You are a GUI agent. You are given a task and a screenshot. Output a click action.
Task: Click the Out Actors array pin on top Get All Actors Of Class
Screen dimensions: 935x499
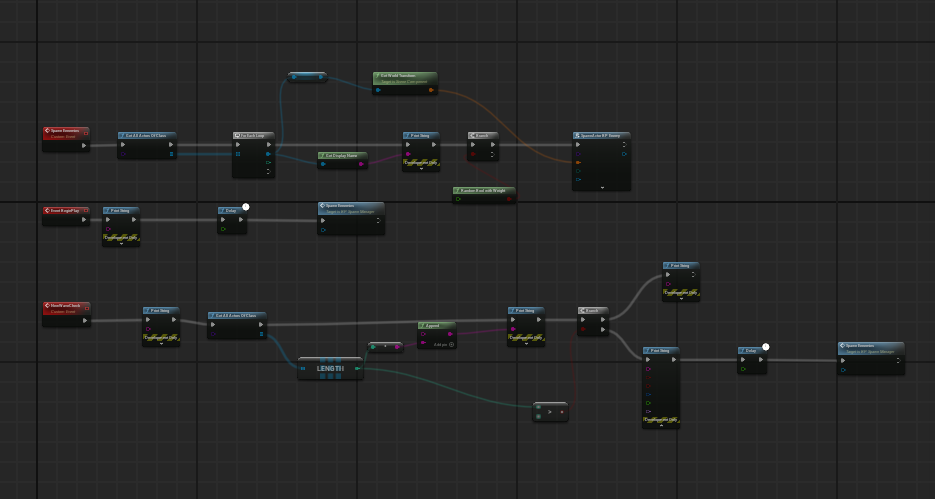(x=171, y=154)
